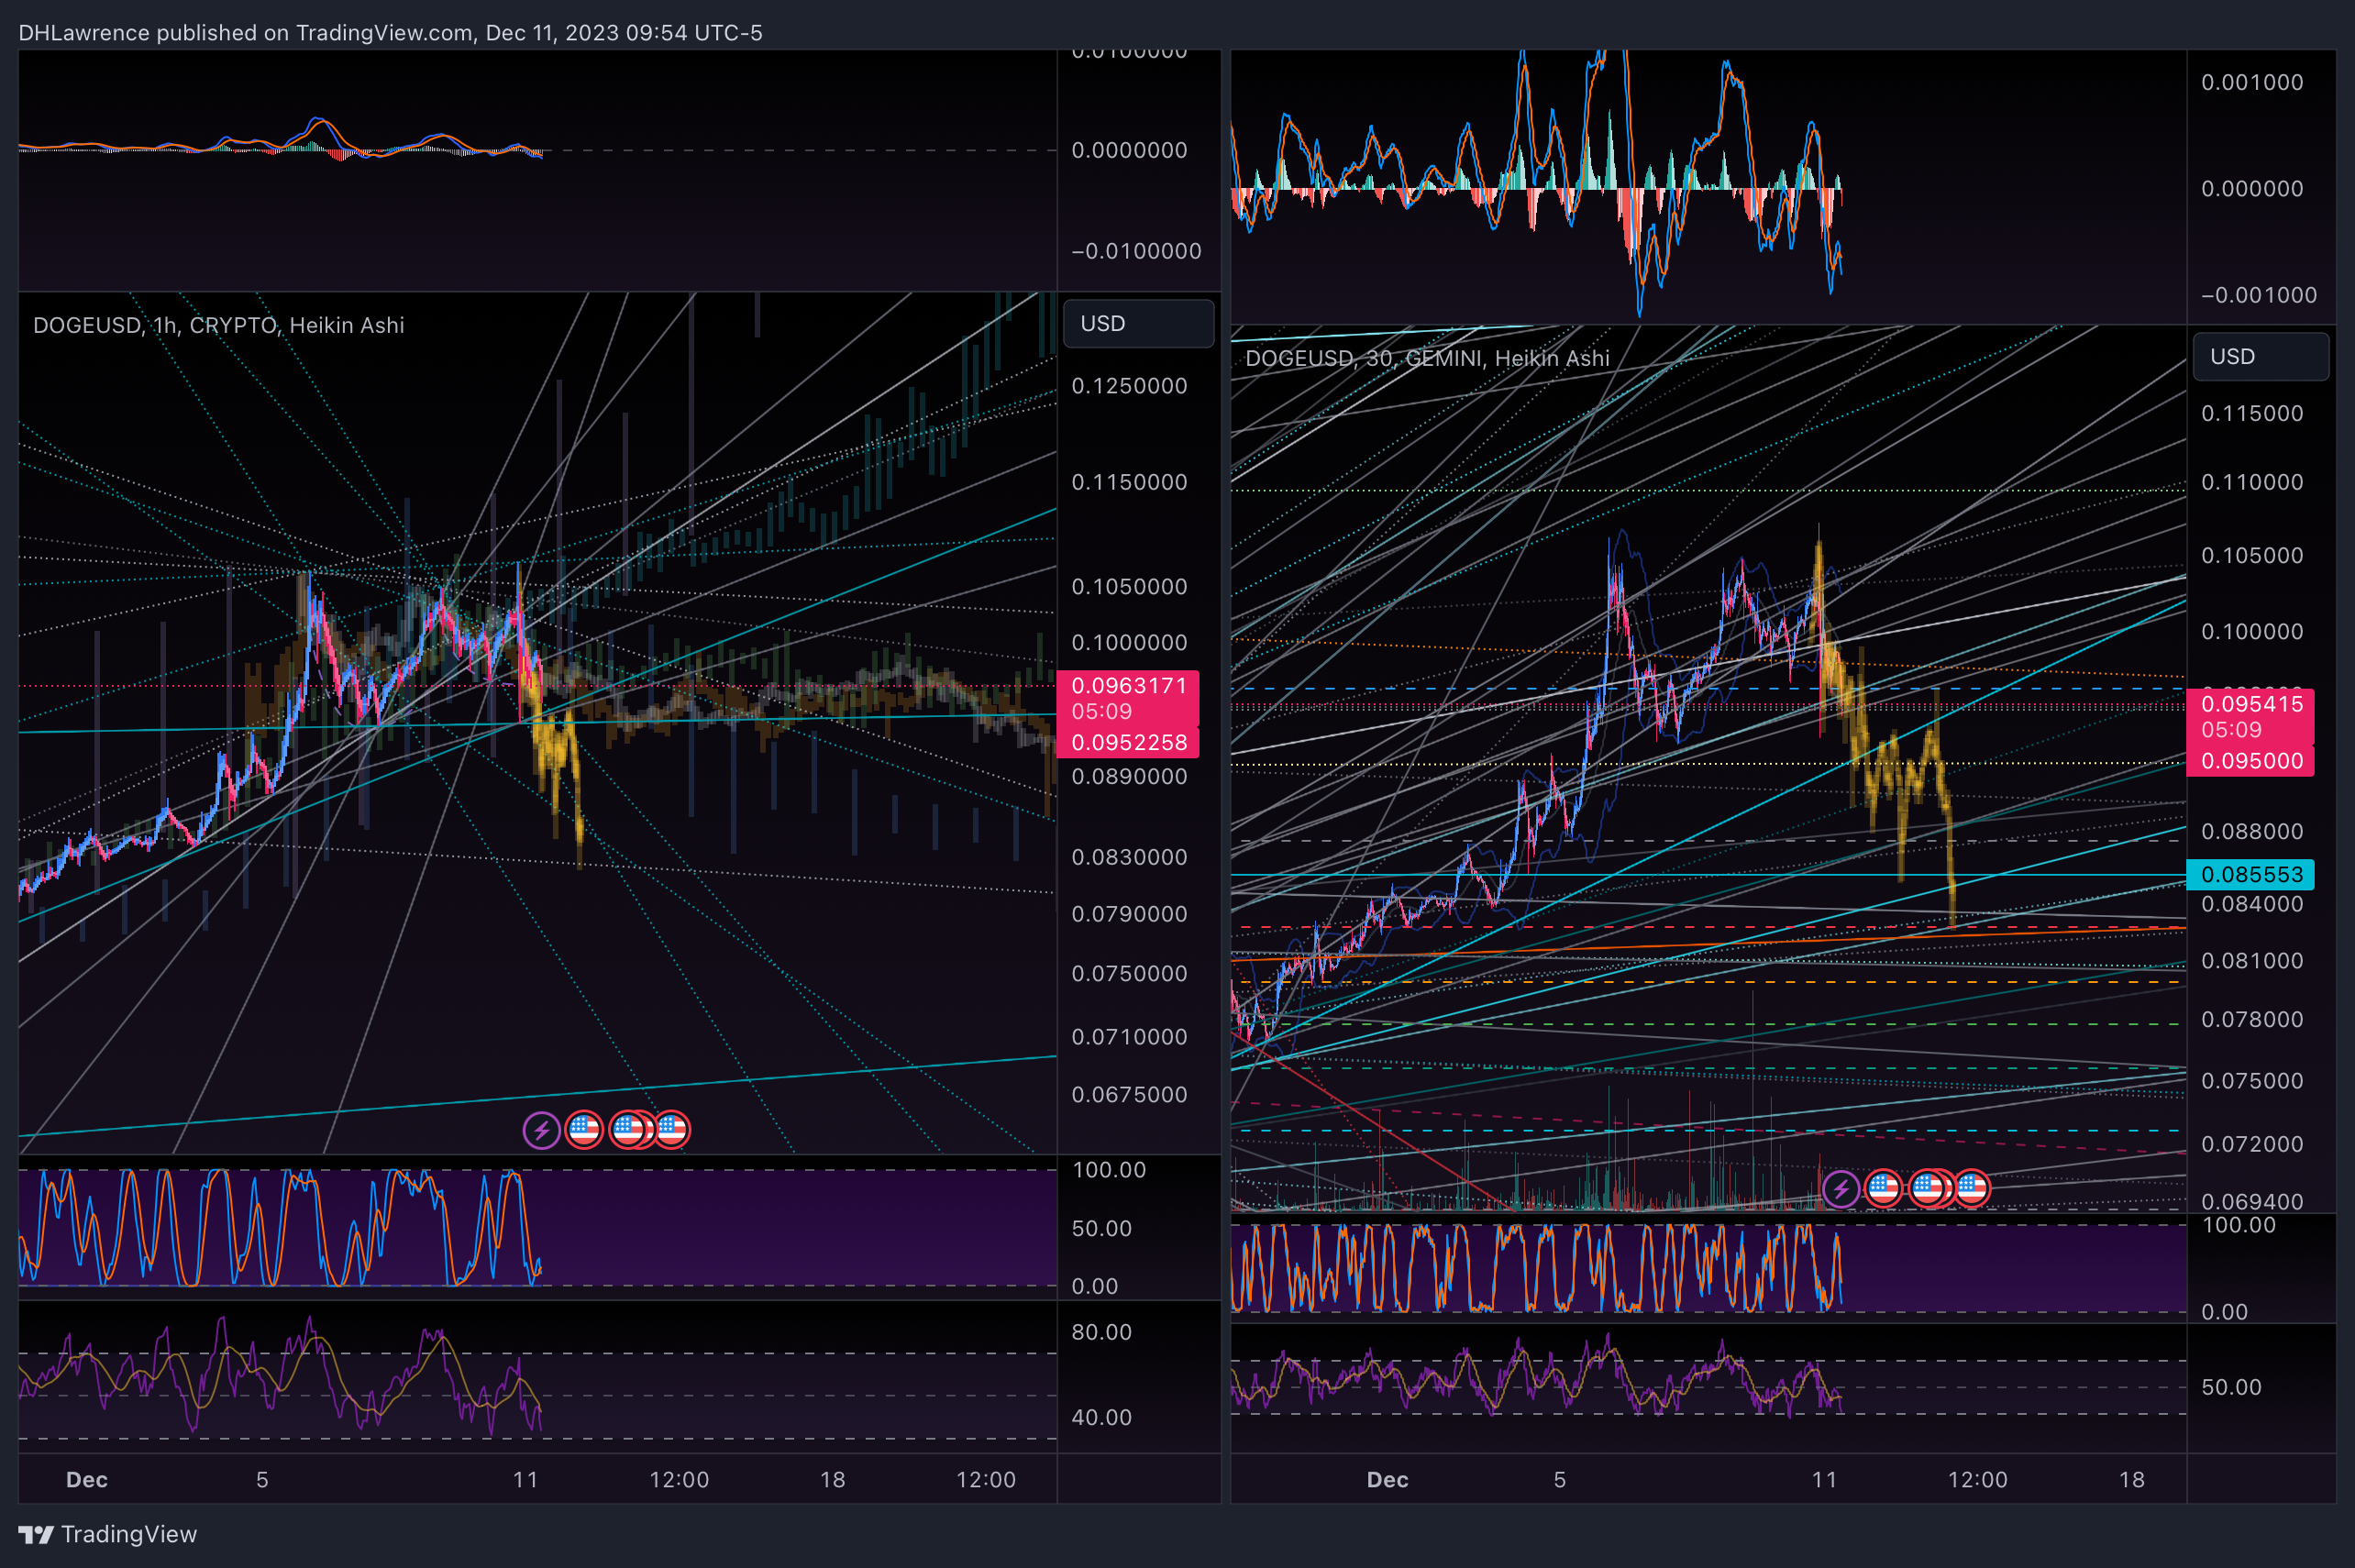Image resolution: width=2355 pixels, height=1568 pixels.
Task: Click the −0.0100000 MACD scale value on the 1h chart
Action: (1136, 251)
